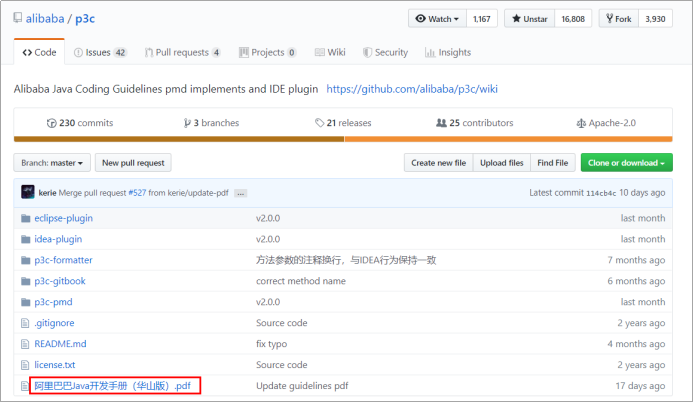Open the alibaba owner link
Image resolution: width=694 pixels, height=402 pixels.
[x=45, y=19]
